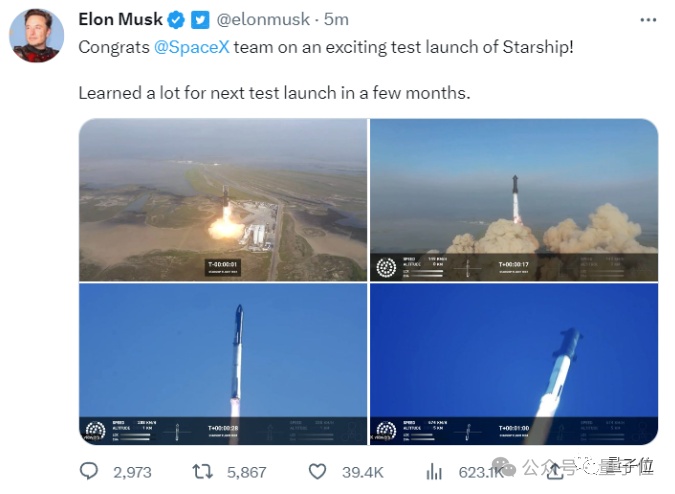This screenshot has height=494, width=675.
Task: Open the liftoff aerial launch photo
Action: [x=223, y=200]
